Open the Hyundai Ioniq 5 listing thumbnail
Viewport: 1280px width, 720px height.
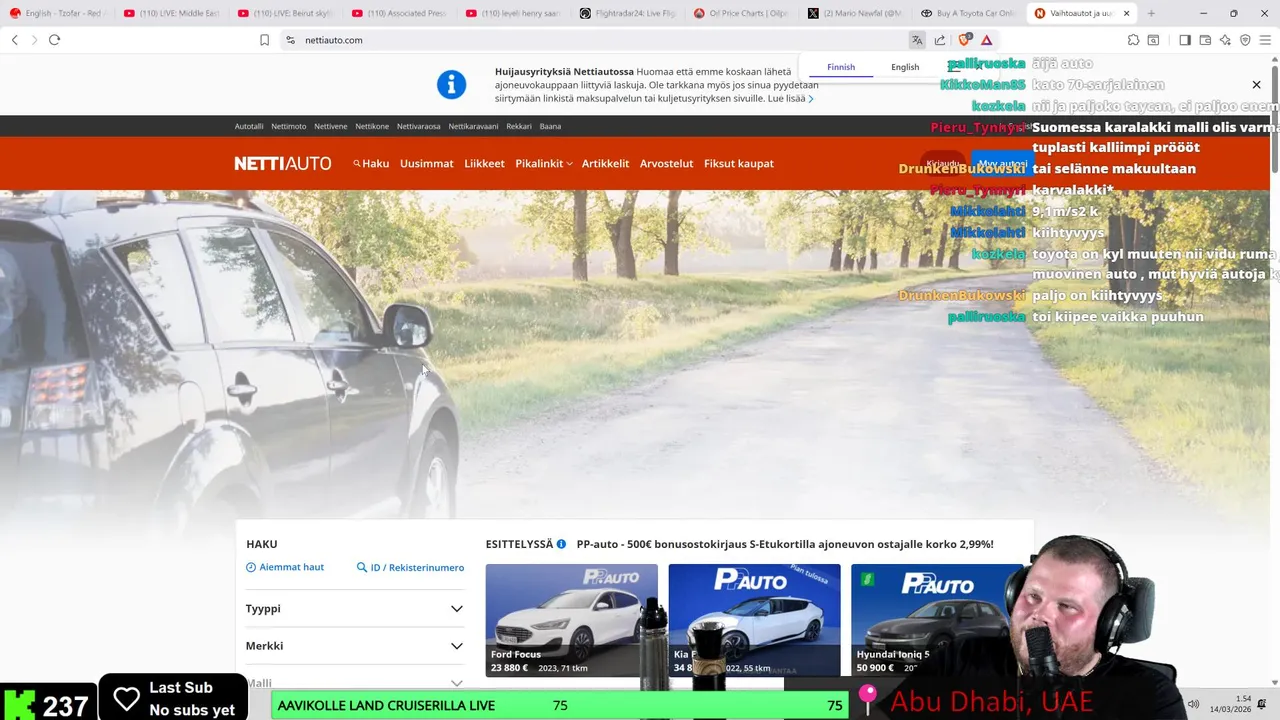pos(937,620)
